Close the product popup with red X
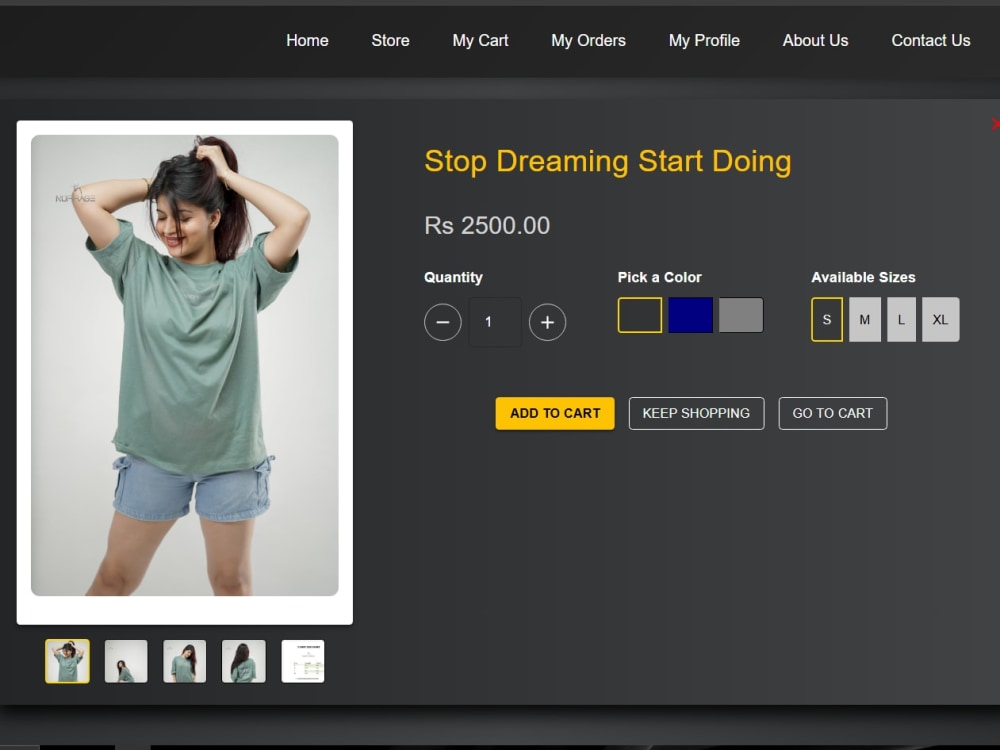This screenshot has height=750, width=1000. tap(995, 124)
